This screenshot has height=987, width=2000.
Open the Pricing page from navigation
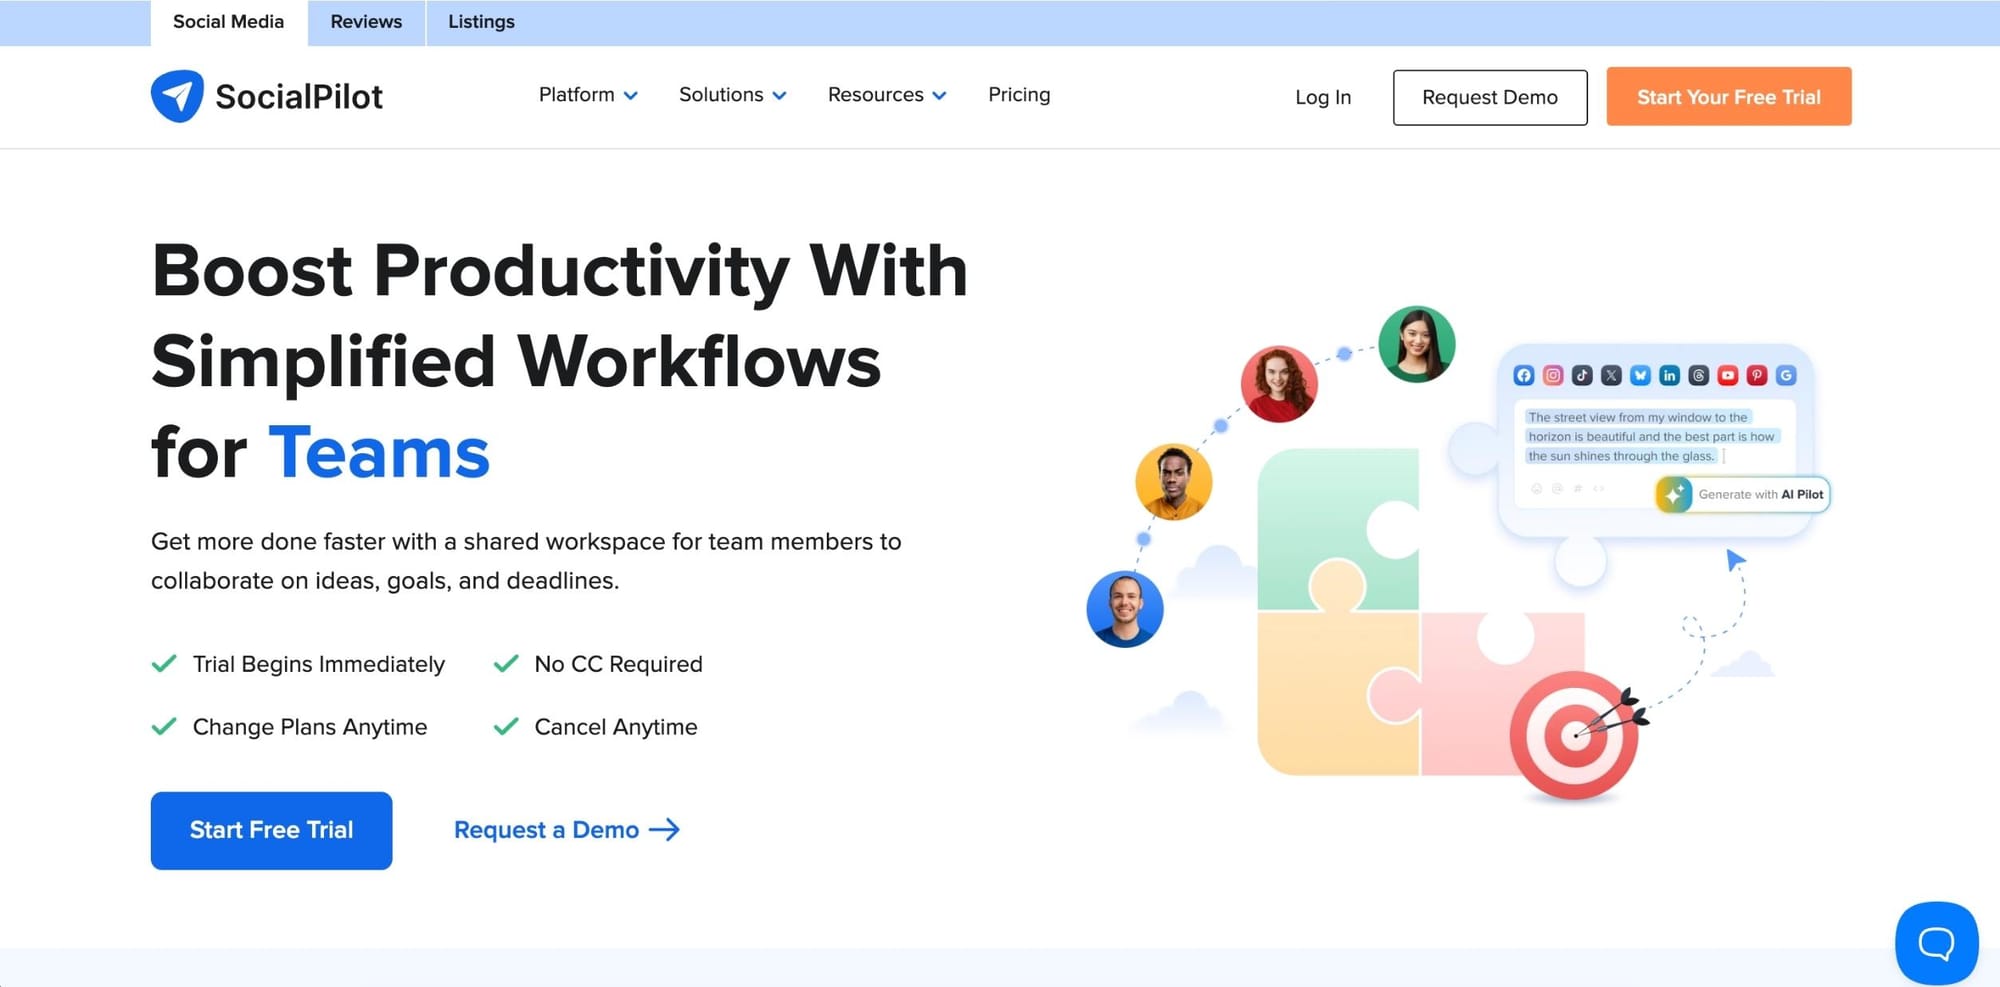pyautogui.click(x=1019, y=95)
